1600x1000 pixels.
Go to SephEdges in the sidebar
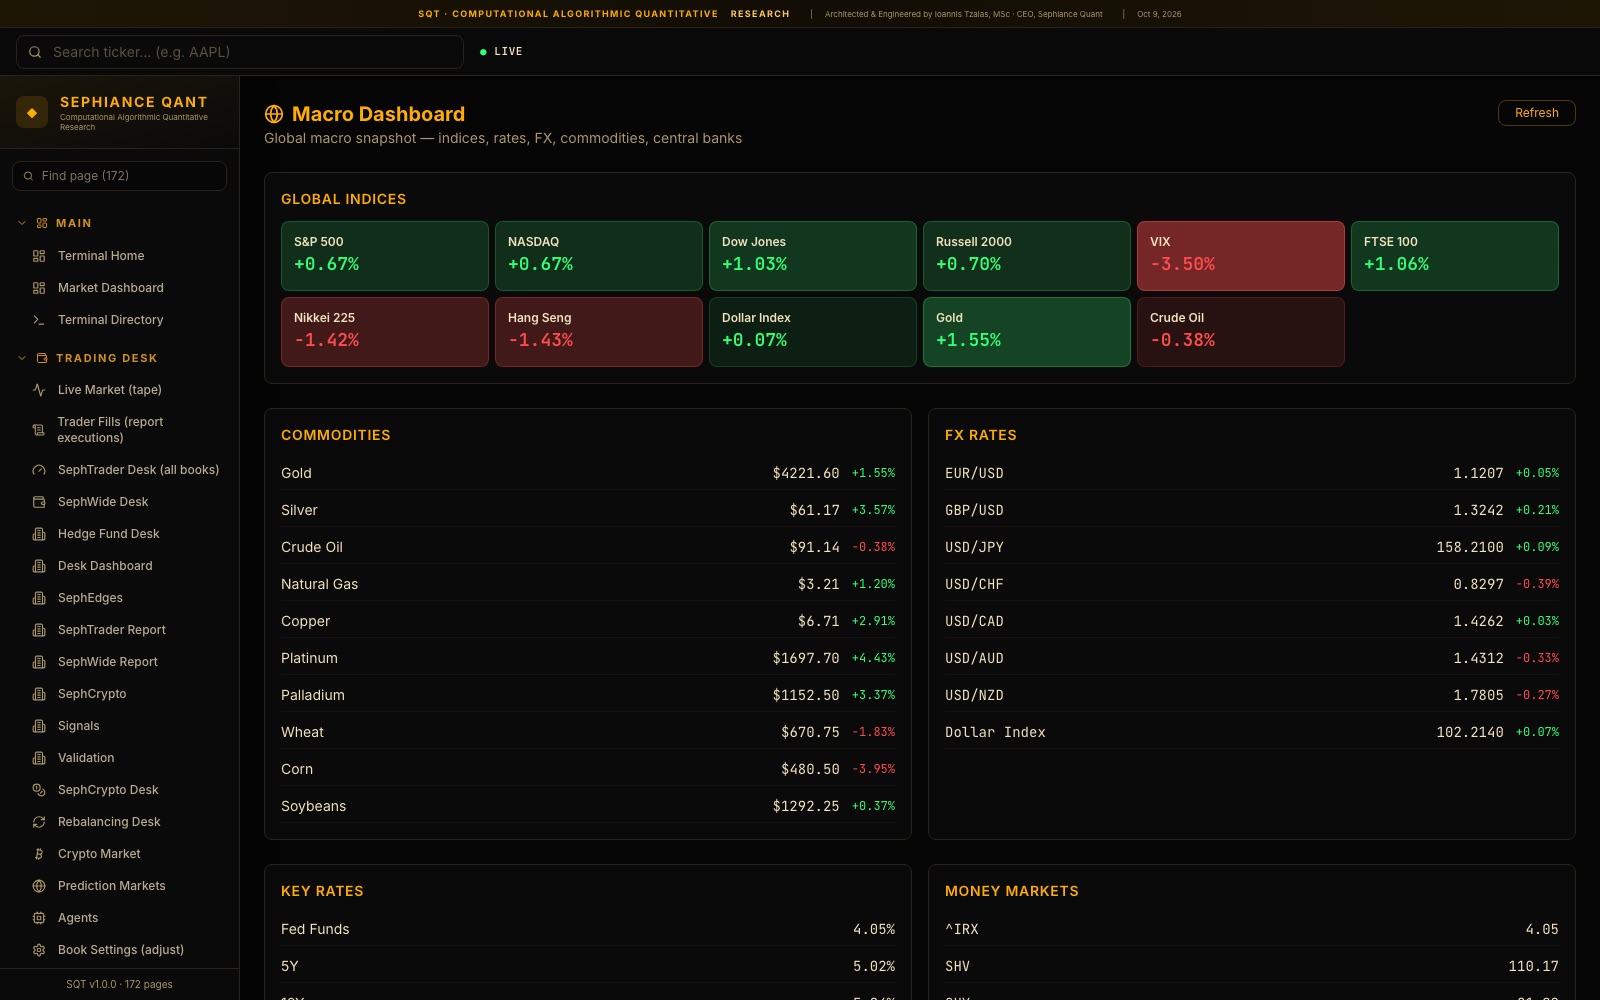point(120,598)
